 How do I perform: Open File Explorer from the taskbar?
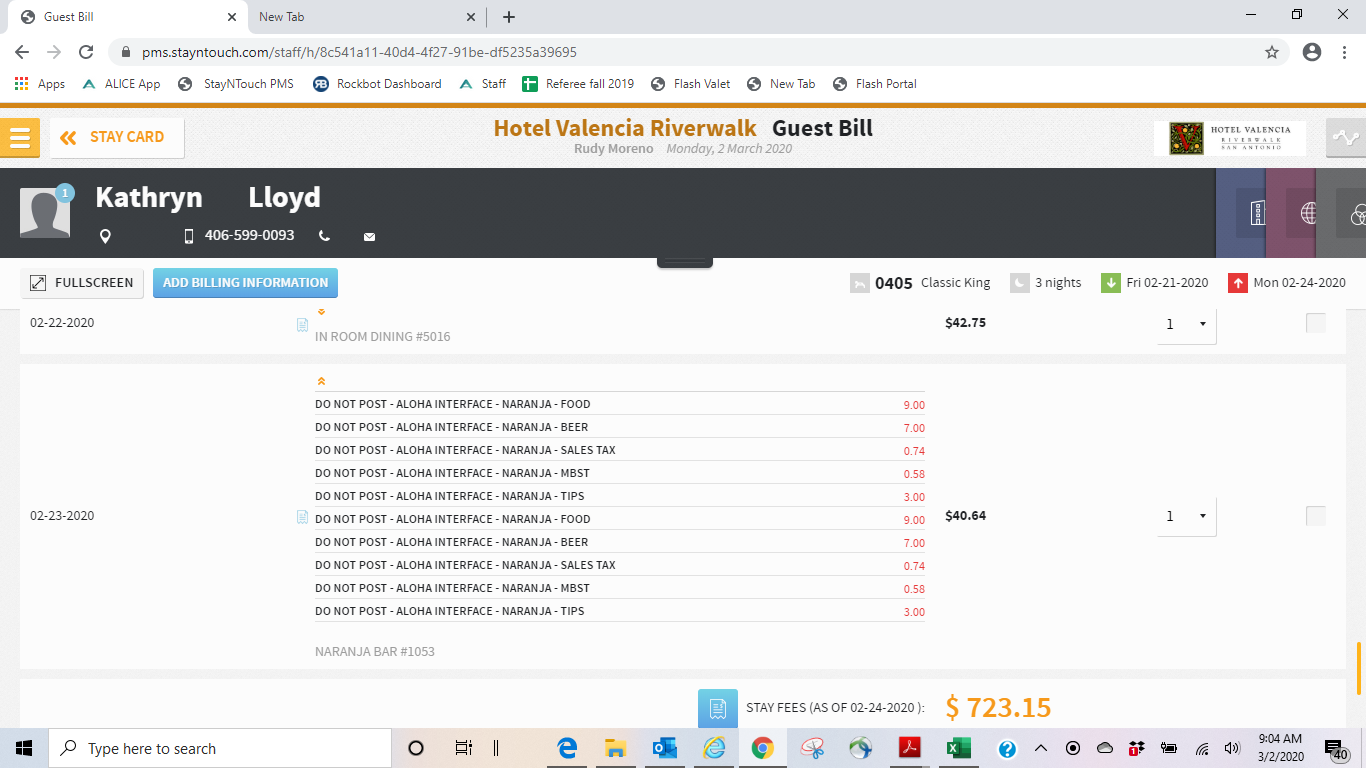[x=615, y=748]
